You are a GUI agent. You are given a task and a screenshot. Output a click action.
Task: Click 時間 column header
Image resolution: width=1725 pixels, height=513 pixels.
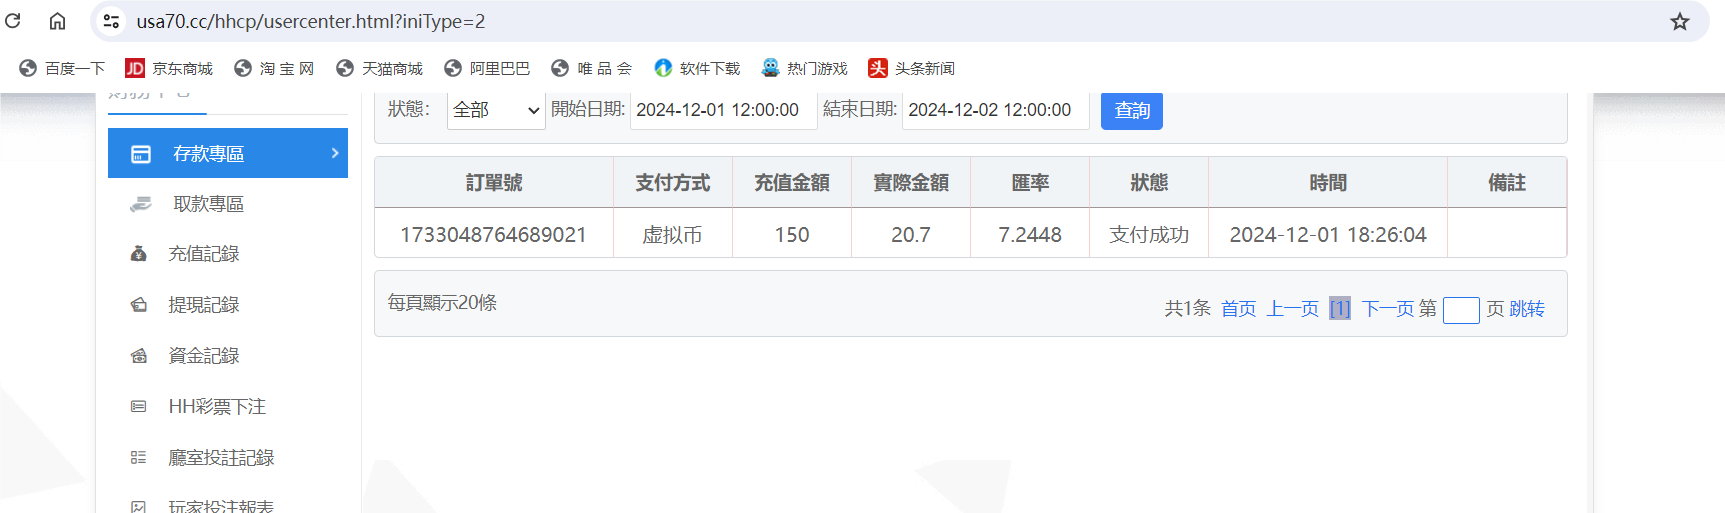point(1328,183)
